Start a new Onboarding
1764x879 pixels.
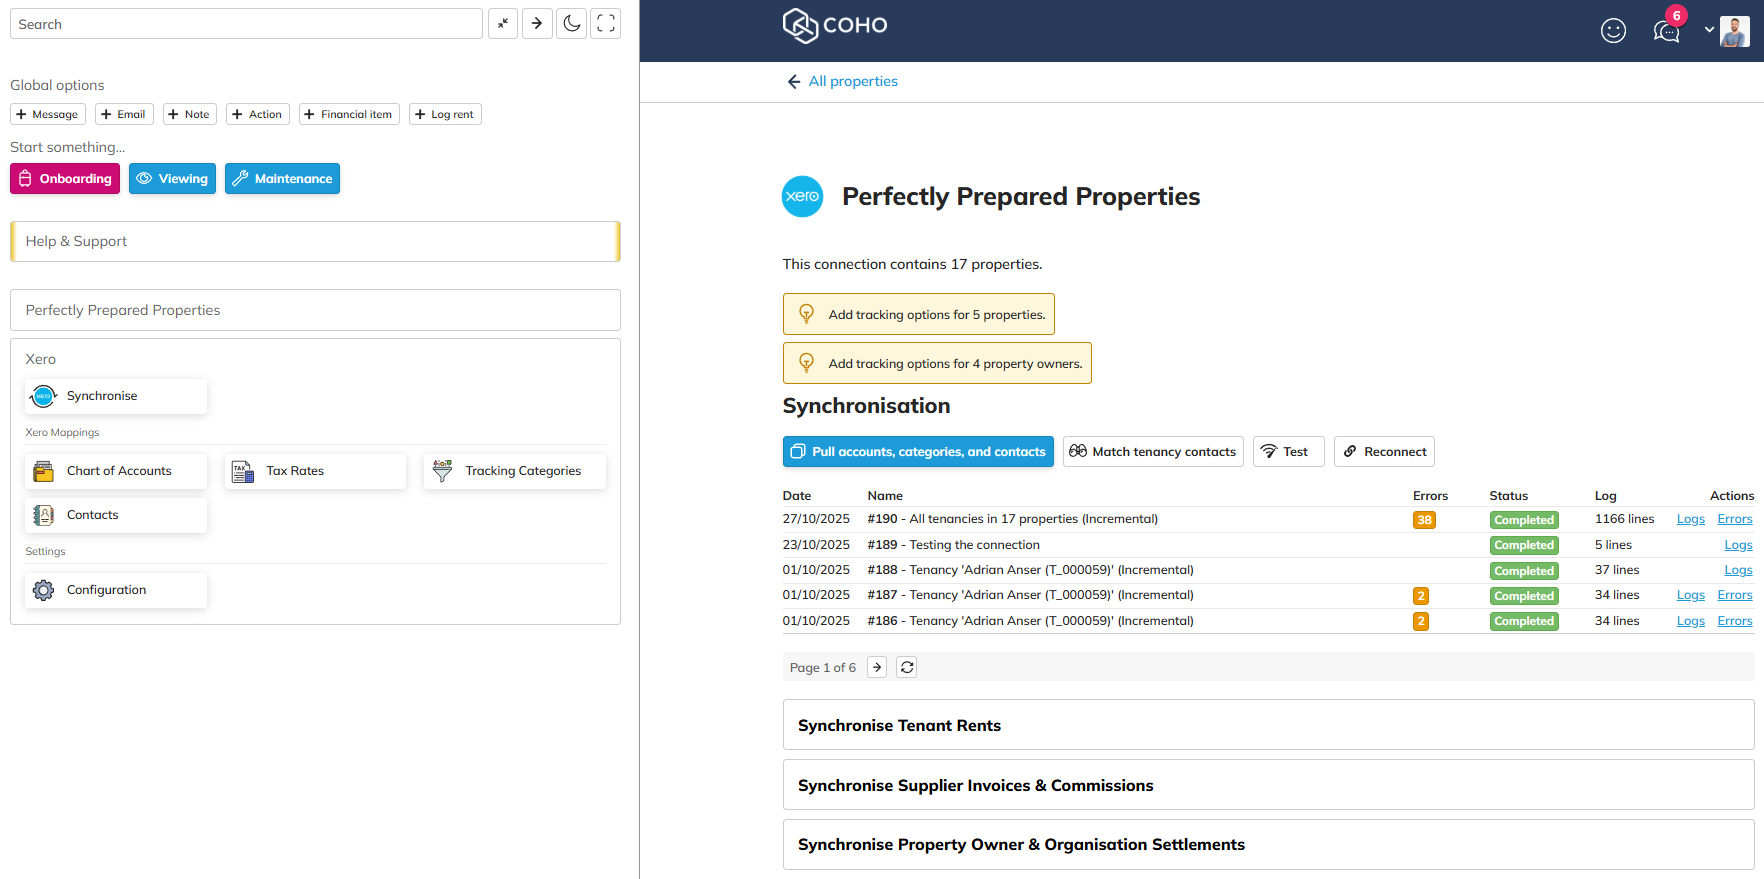[x=65, y=179]
